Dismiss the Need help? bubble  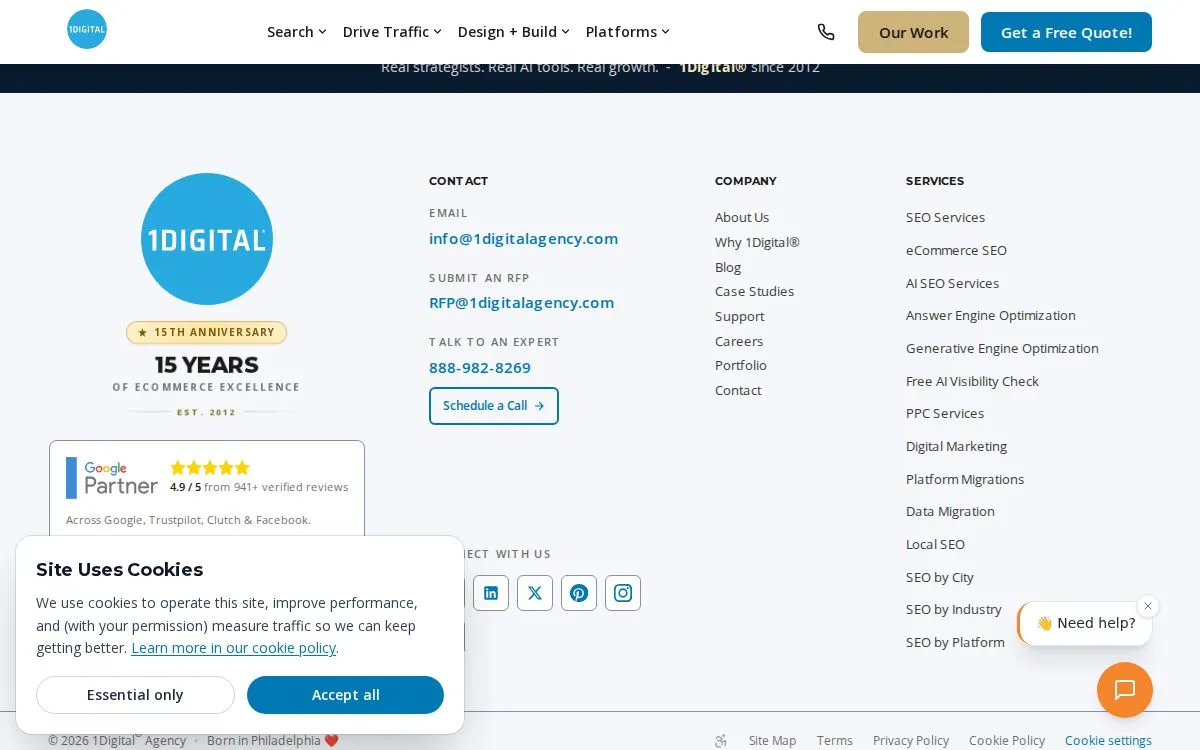pyautogui.click(x=1148, y=606)
